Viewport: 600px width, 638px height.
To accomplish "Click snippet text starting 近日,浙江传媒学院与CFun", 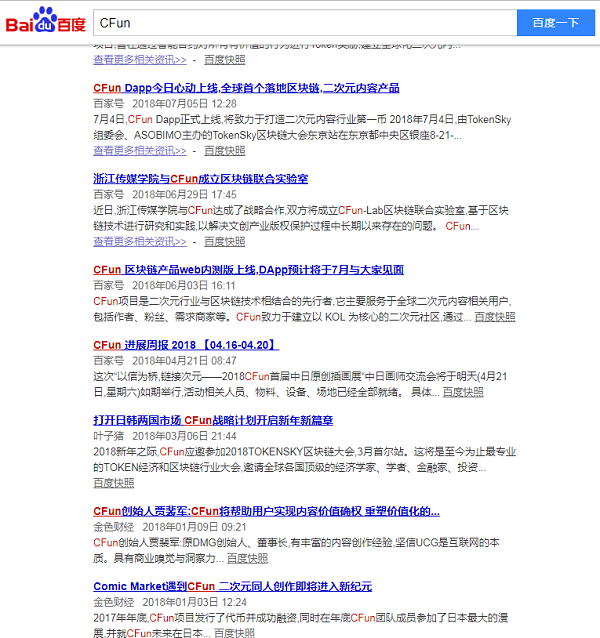I will point(301,218).
